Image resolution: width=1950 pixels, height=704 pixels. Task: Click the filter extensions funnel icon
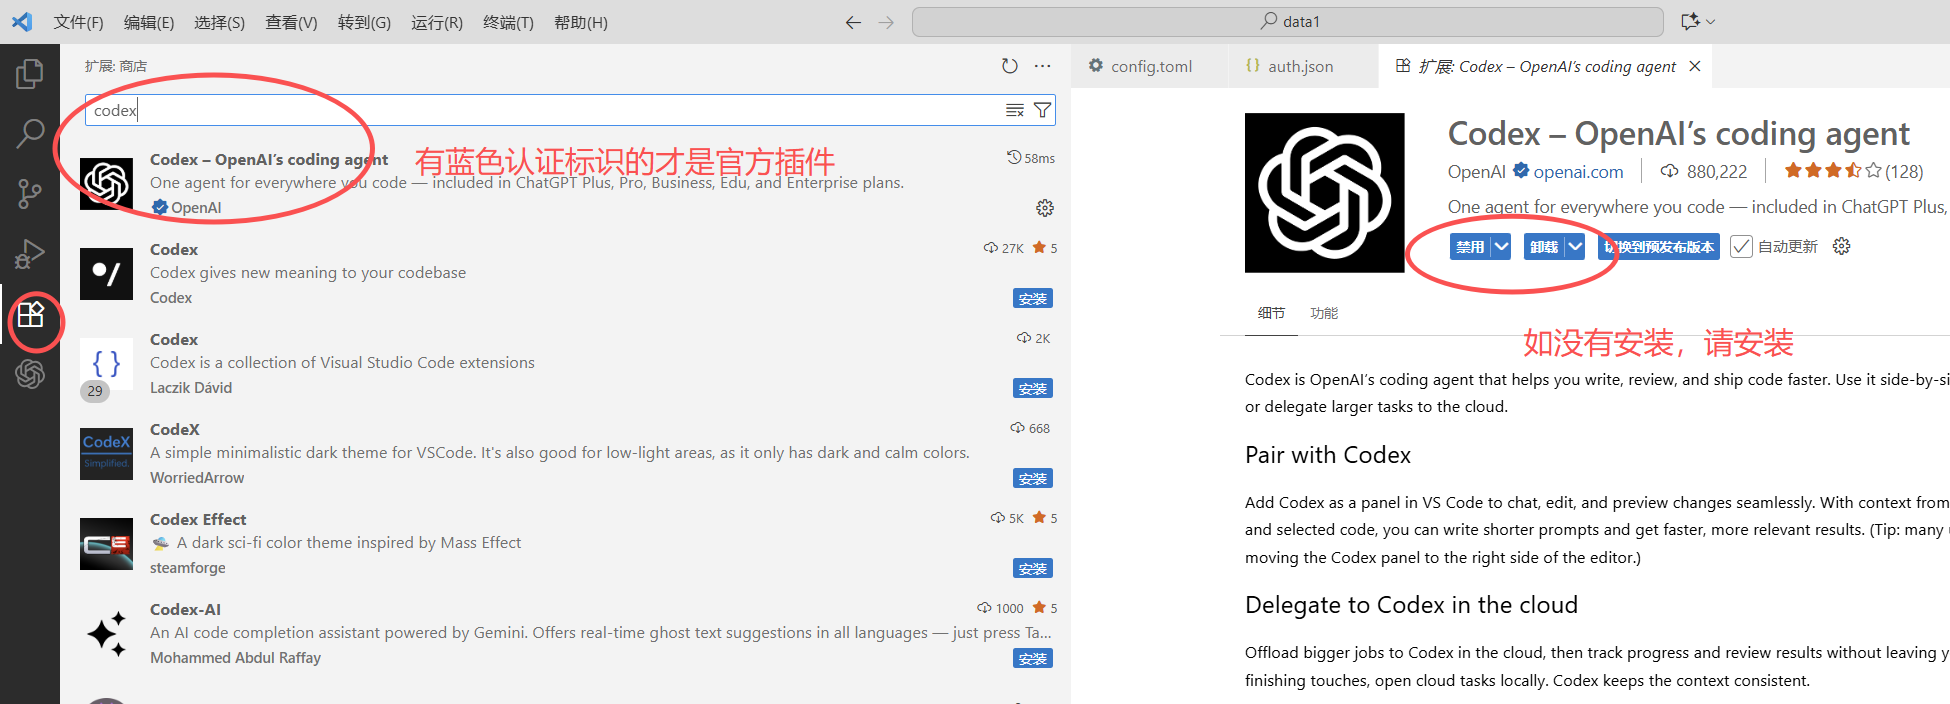(1042, 110)
